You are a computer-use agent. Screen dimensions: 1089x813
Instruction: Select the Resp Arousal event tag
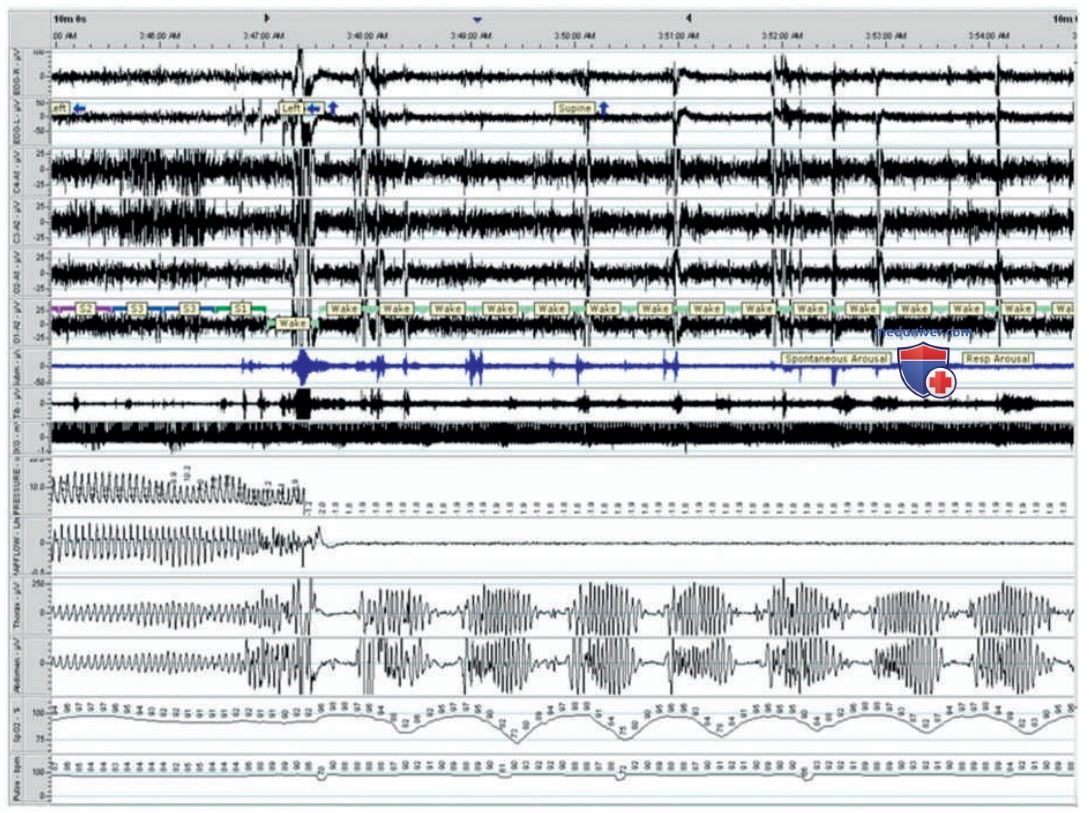997,358
